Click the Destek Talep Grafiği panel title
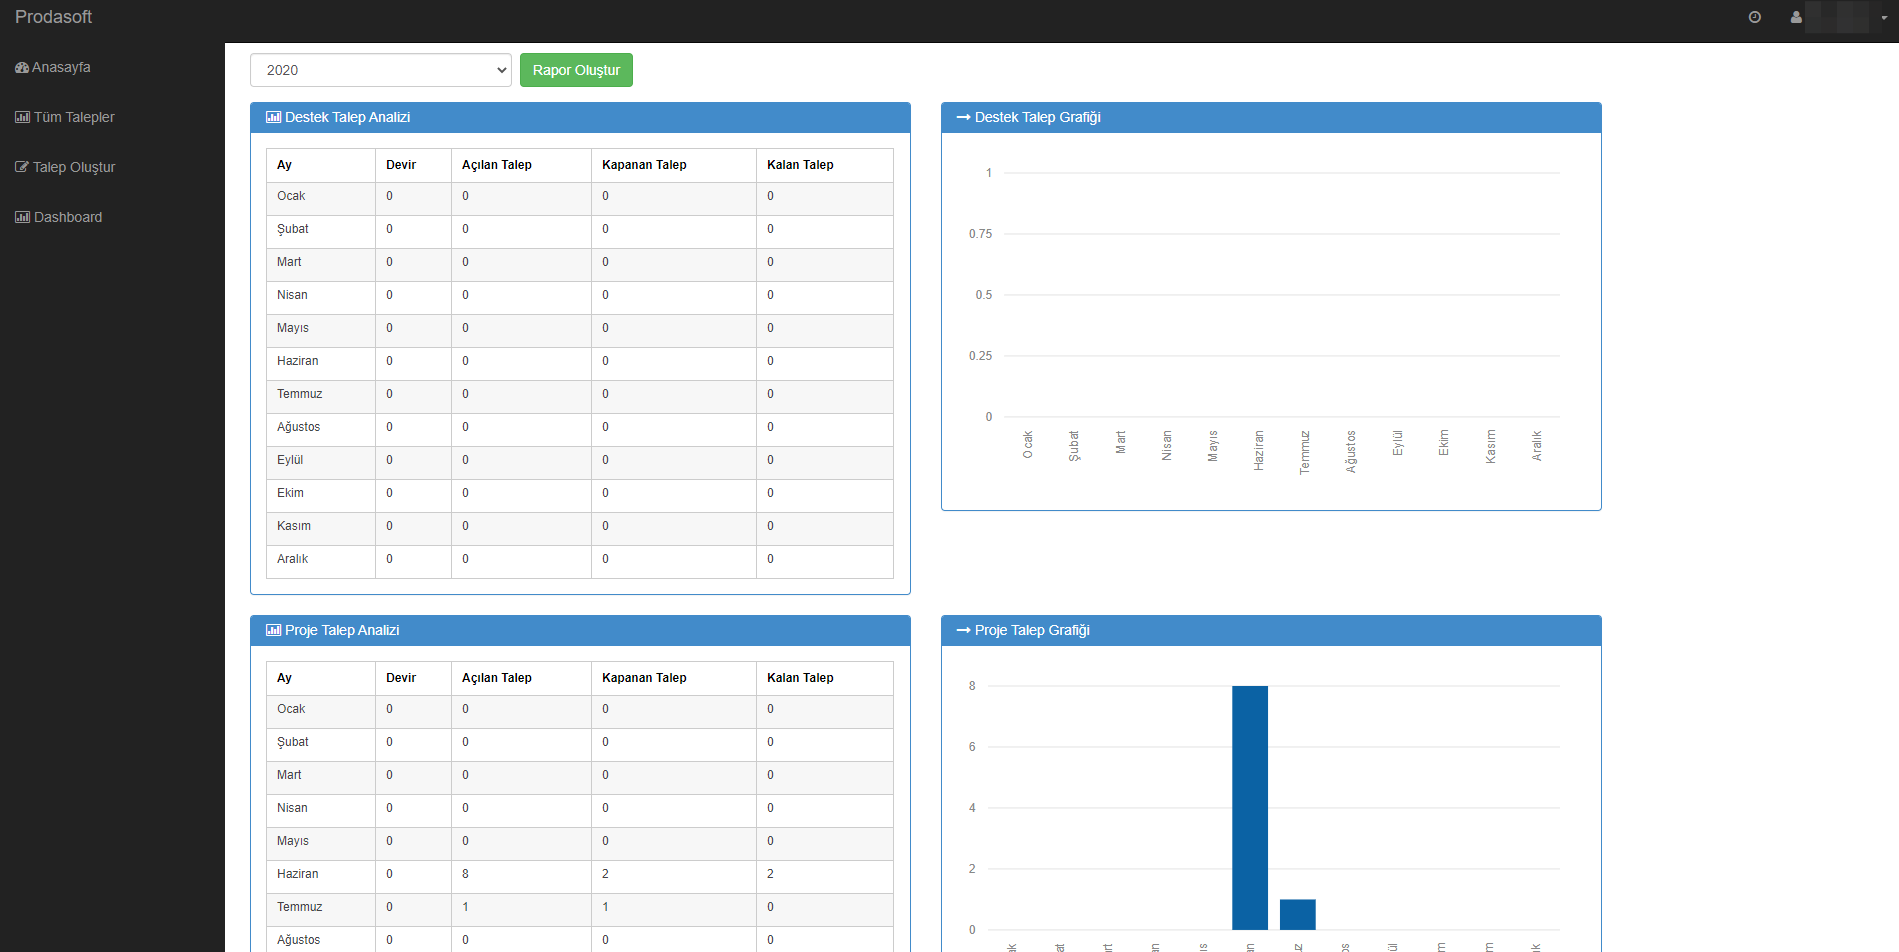This screenshot has height=952, width=1899. pos(1038,117)
